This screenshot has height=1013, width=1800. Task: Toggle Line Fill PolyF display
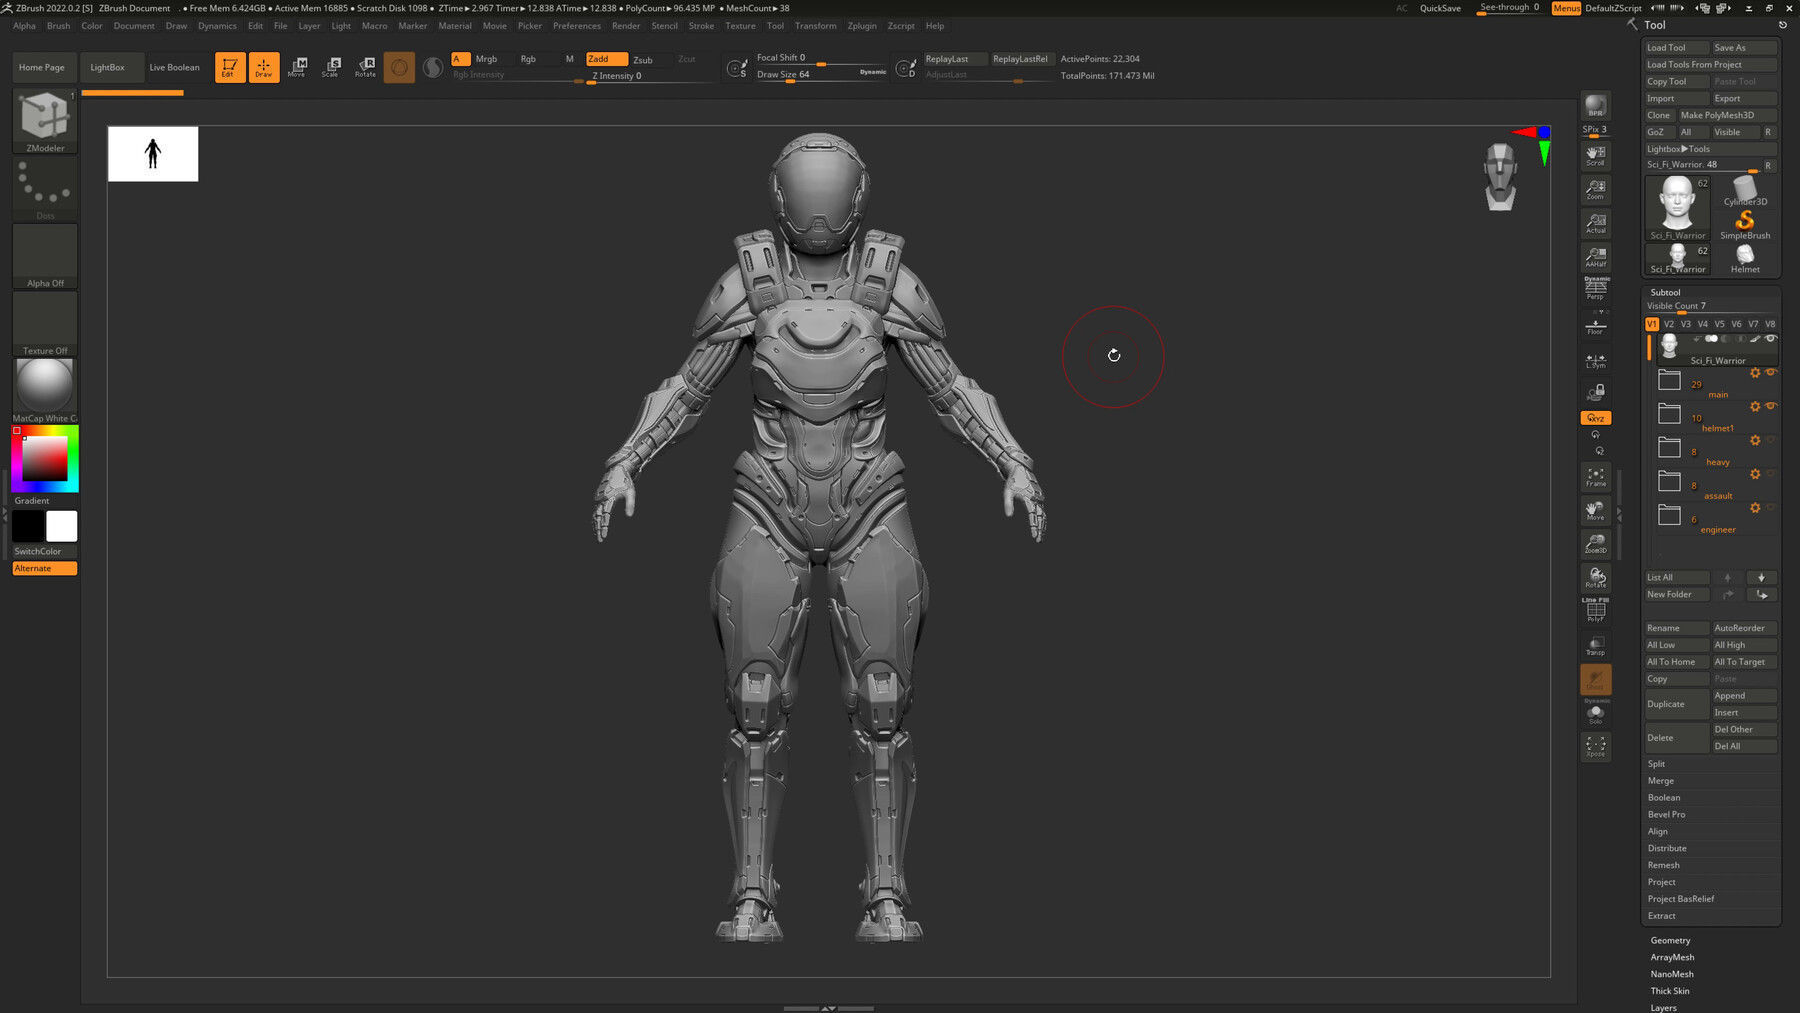click(x=1595, y=610)
